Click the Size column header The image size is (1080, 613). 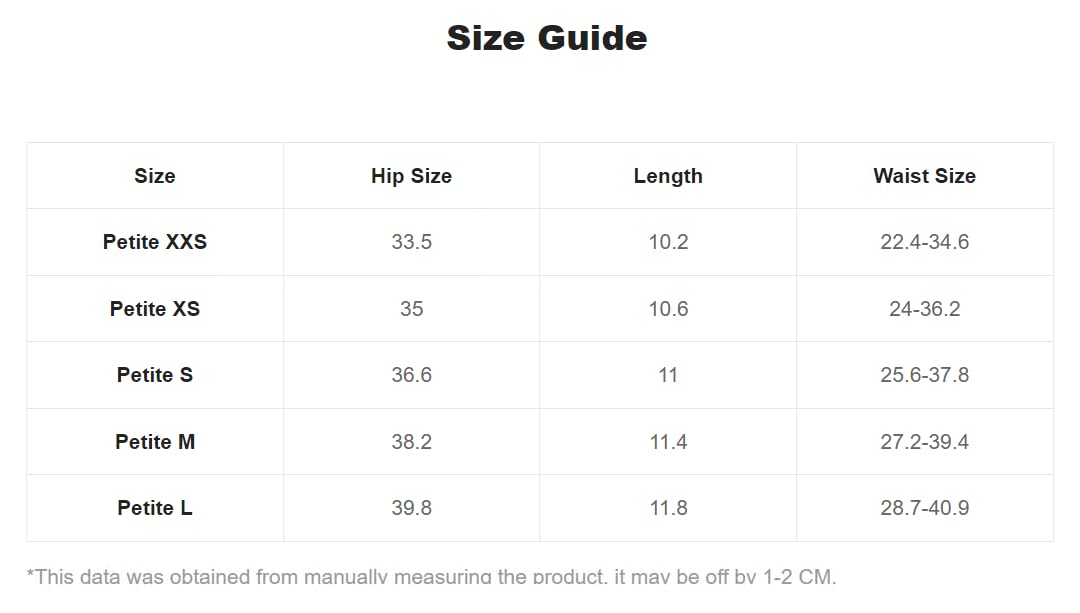[x=155, y=176]
